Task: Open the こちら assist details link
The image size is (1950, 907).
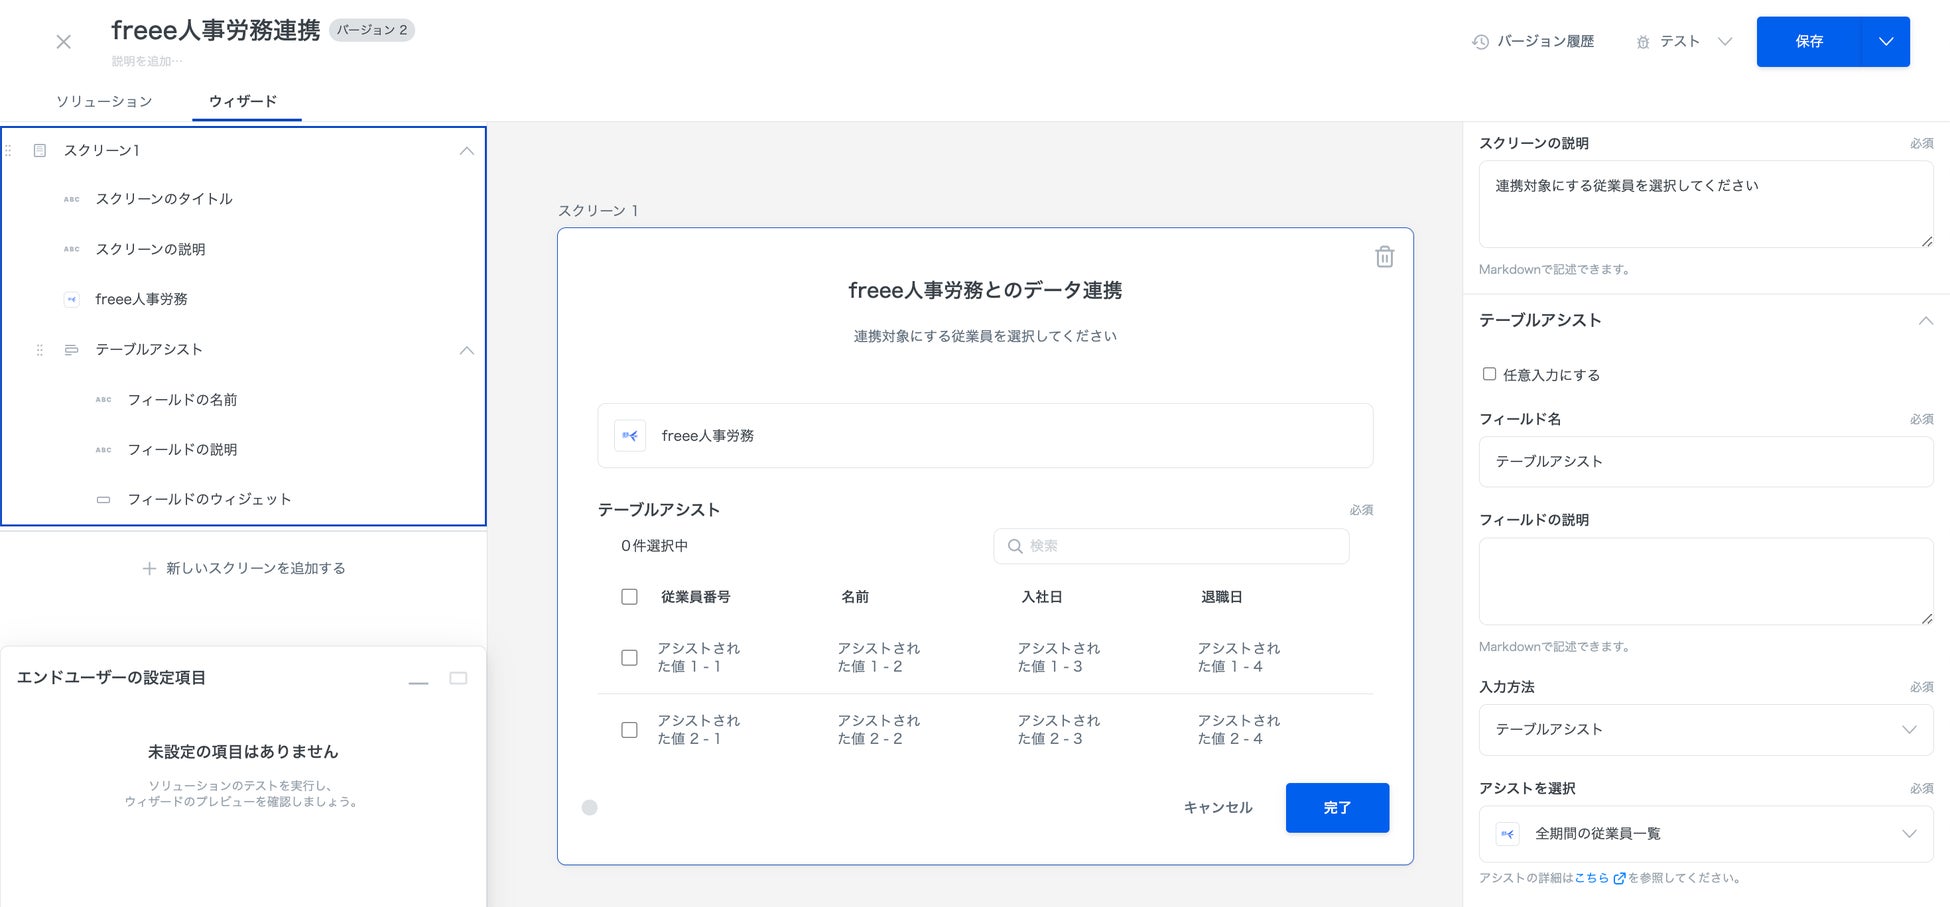Action: point(1592,878)
